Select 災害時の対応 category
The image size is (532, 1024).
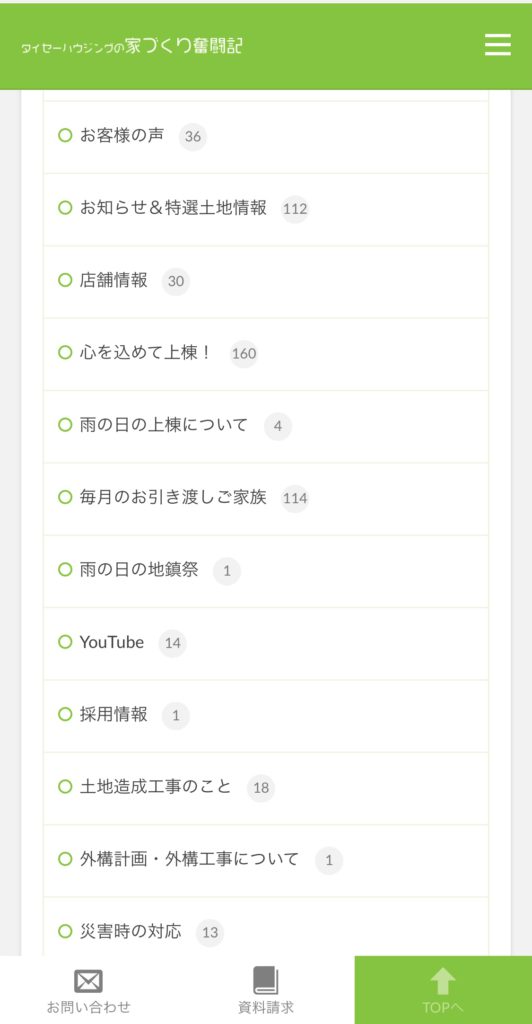[x=131, y=931]
